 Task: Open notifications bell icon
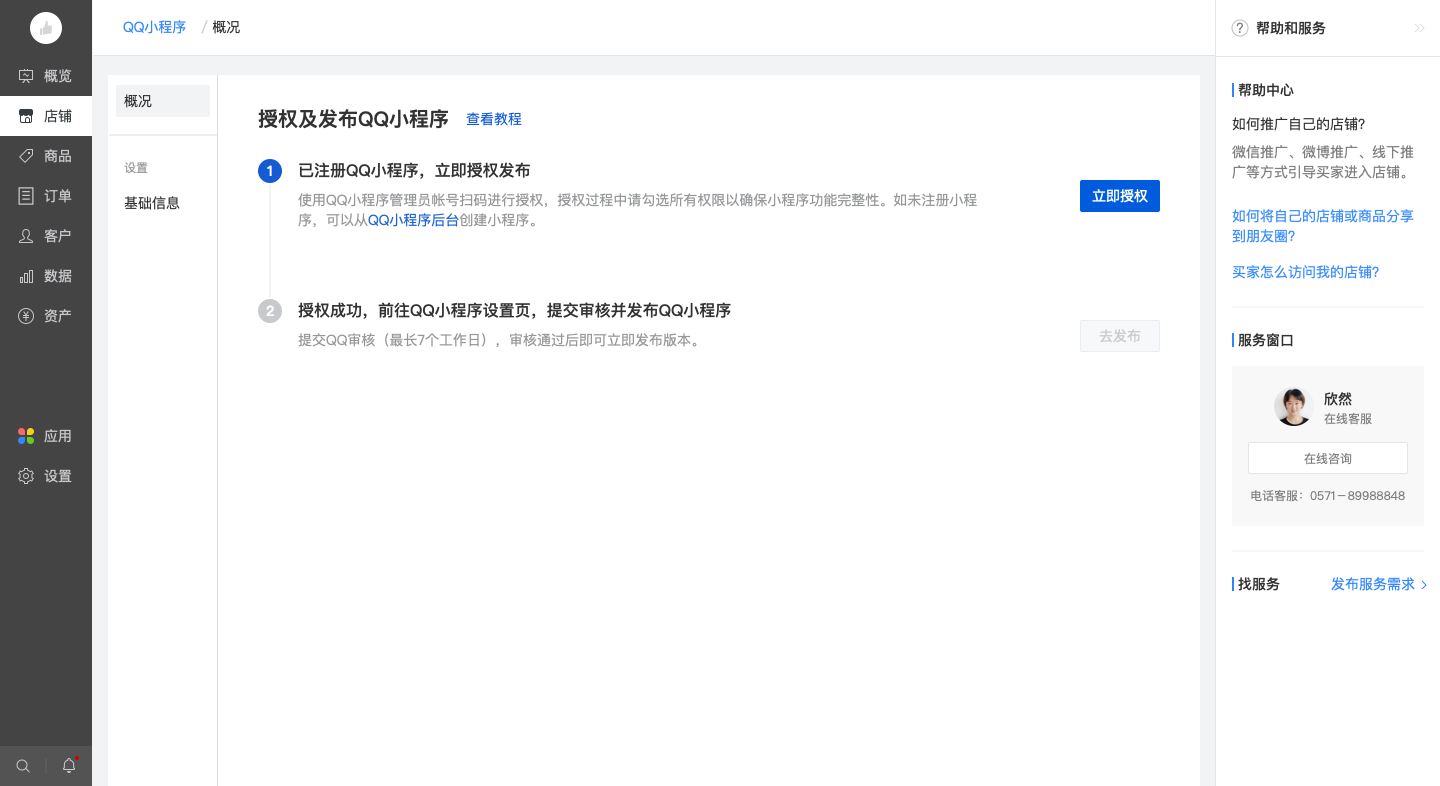[69, 766]
